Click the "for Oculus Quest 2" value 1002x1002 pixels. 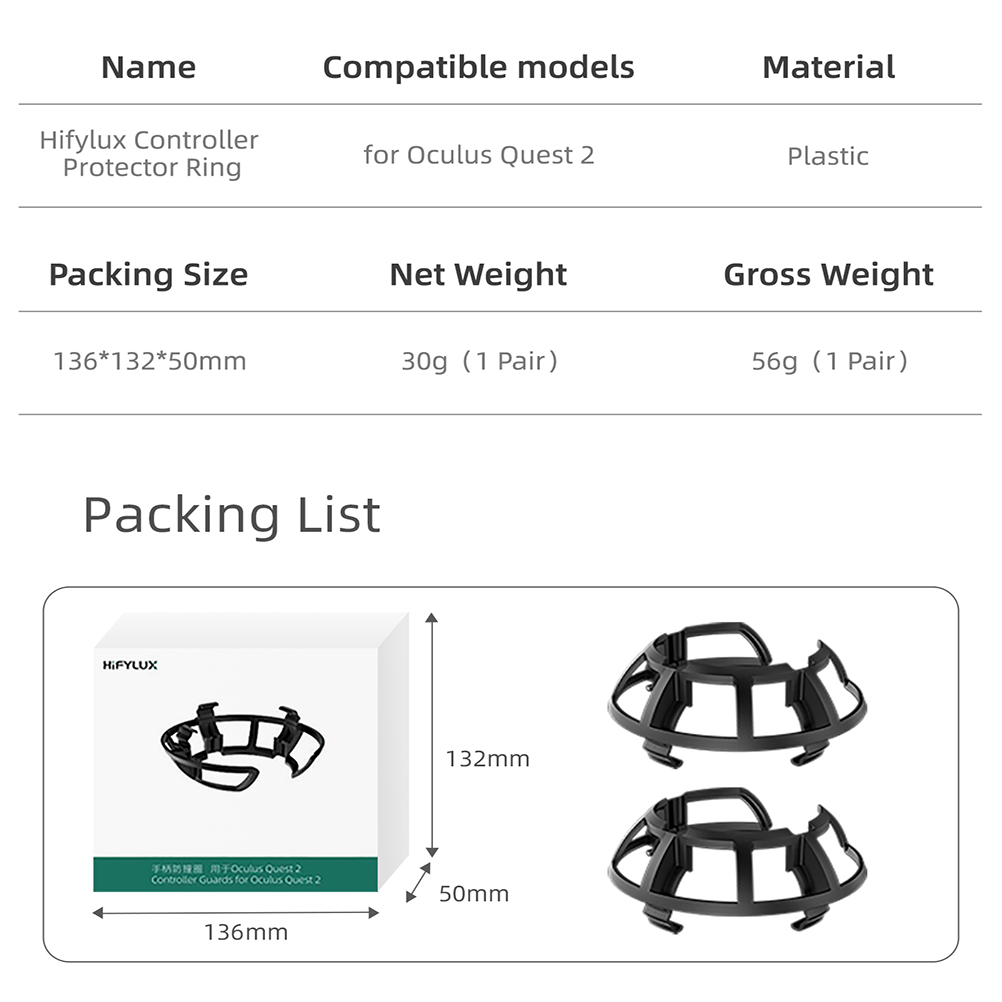click(x=478, y=155)
